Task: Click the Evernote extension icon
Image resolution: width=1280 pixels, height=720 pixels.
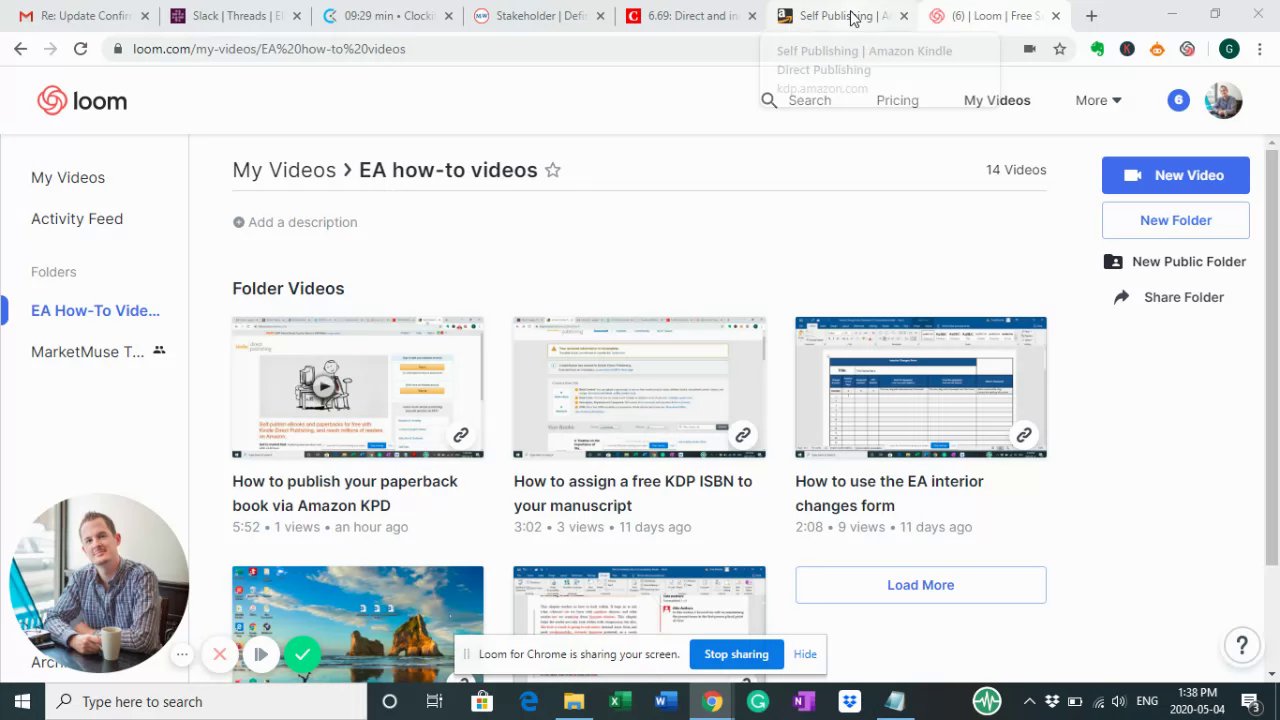Action: point(1097,49)
